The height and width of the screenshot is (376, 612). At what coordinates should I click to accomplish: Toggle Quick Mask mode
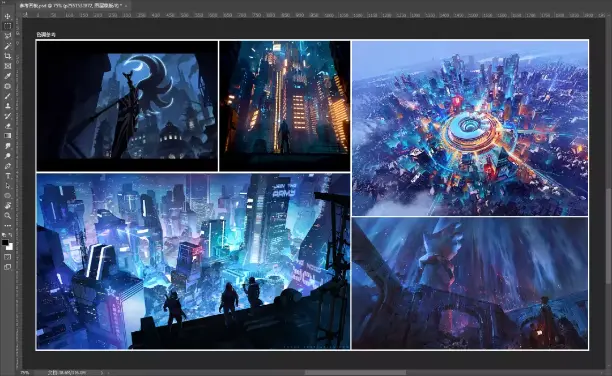point(7,257)
